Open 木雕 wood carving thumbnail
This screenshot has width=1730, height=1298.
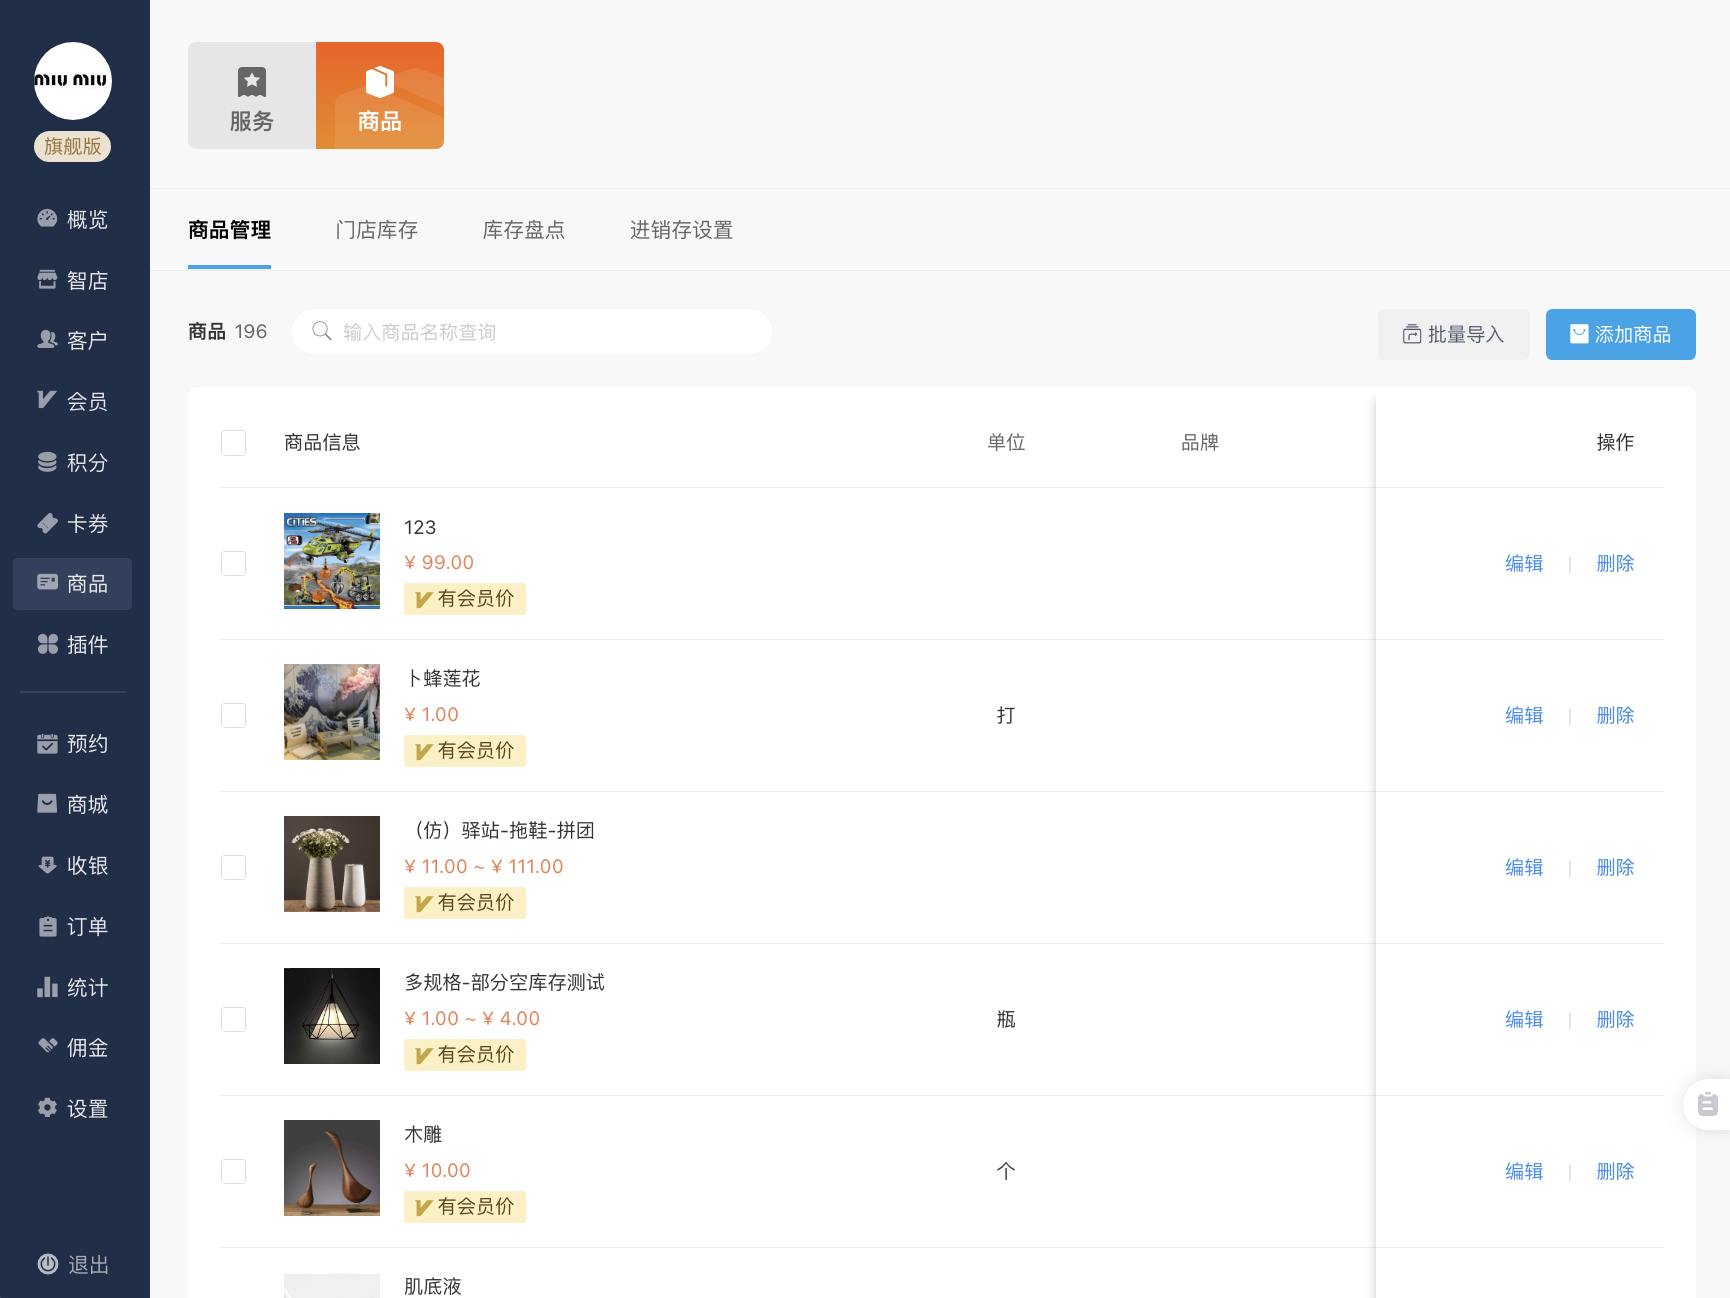point(332,1168)
